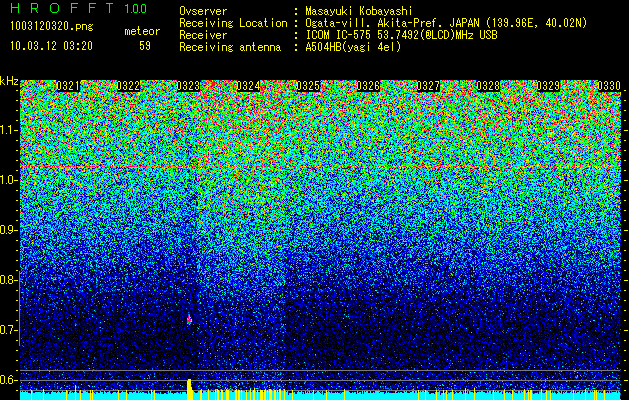Image resolution: width=629 pixels, height=400 pixels.
Task: Click the observer name Masayuki Kobayashi
Action: (x=359, y=11)
